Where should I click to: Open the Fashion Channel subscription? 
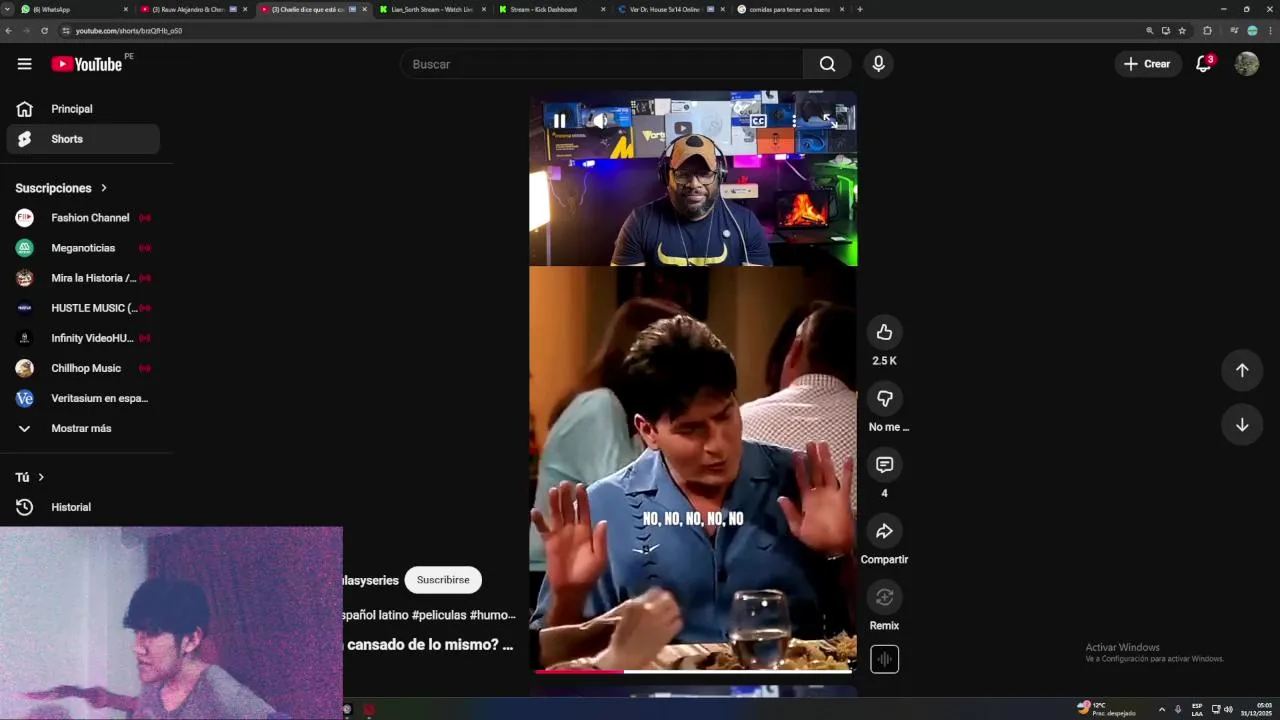83,218
